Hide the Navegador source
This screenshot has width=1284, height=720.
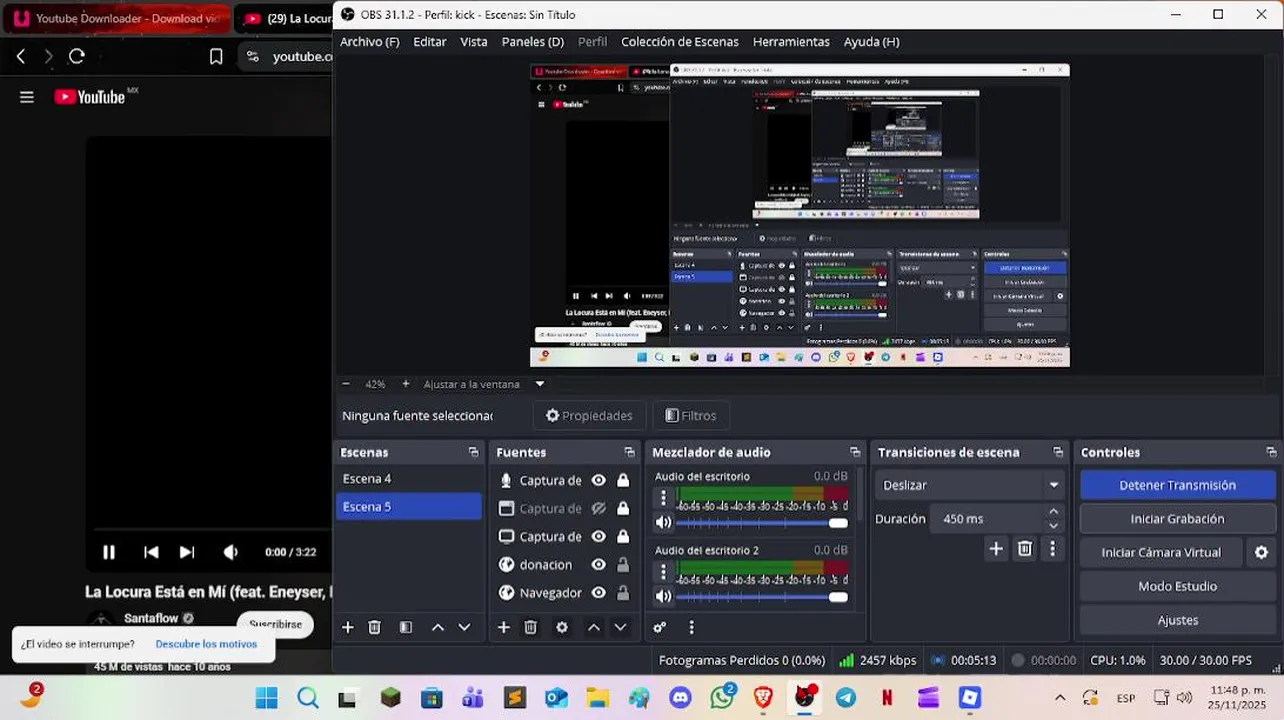pos(598,592)
